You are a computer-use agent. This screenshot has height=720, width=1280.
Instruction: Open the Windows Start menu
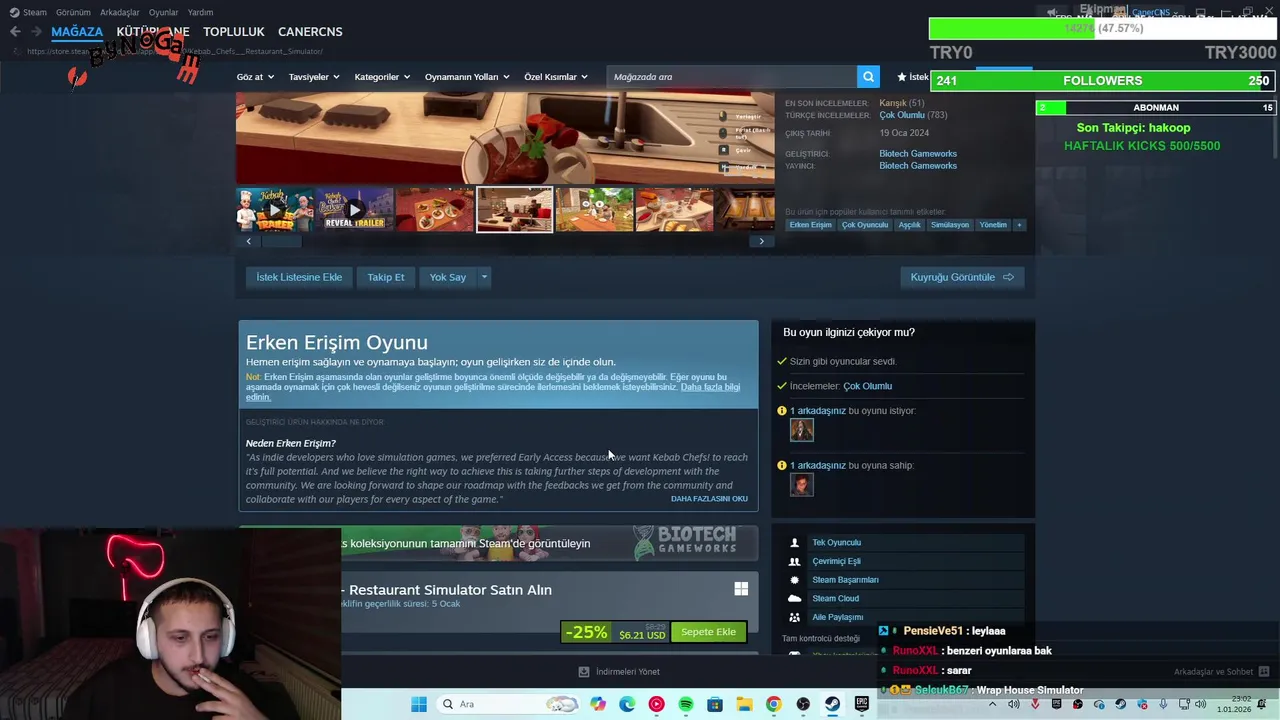[419, 704]
